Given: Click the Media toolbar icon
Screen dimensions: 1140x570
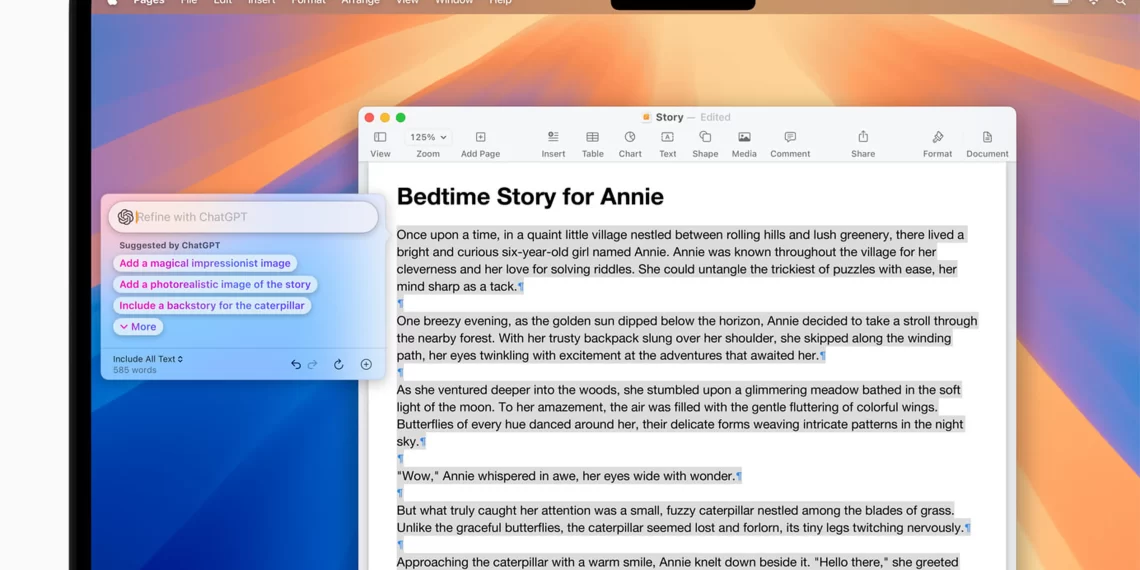Looking at the screenshot, I should tap(744, 138).
